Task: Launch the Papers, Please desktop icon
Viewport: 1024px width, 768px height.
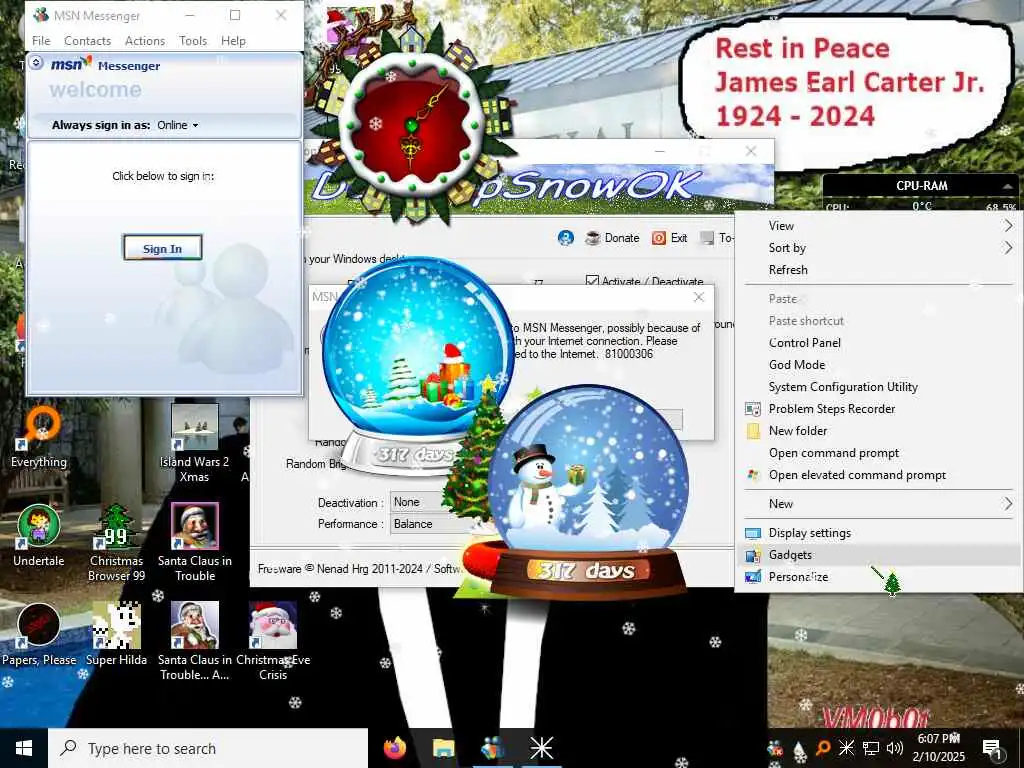Action: [39, 633]
